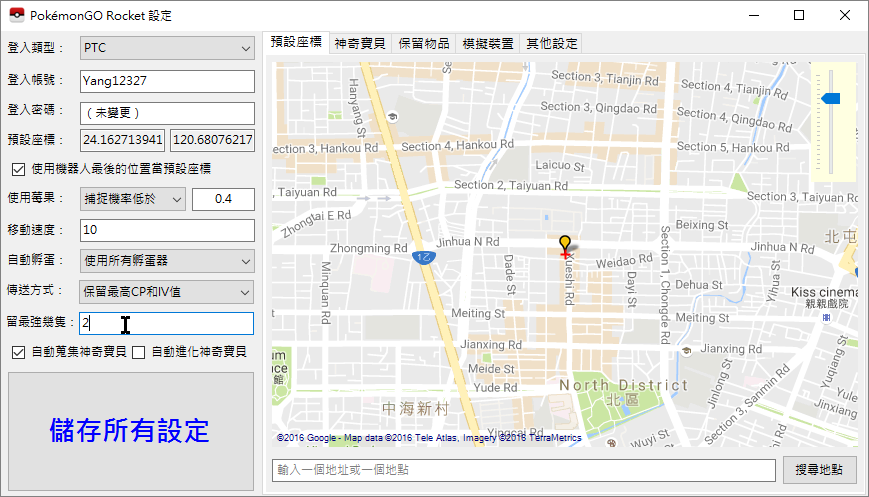Viewport: 869px width, 497px height.
Task: Open the 模擬裝置 tab
Action: point(487,44)
